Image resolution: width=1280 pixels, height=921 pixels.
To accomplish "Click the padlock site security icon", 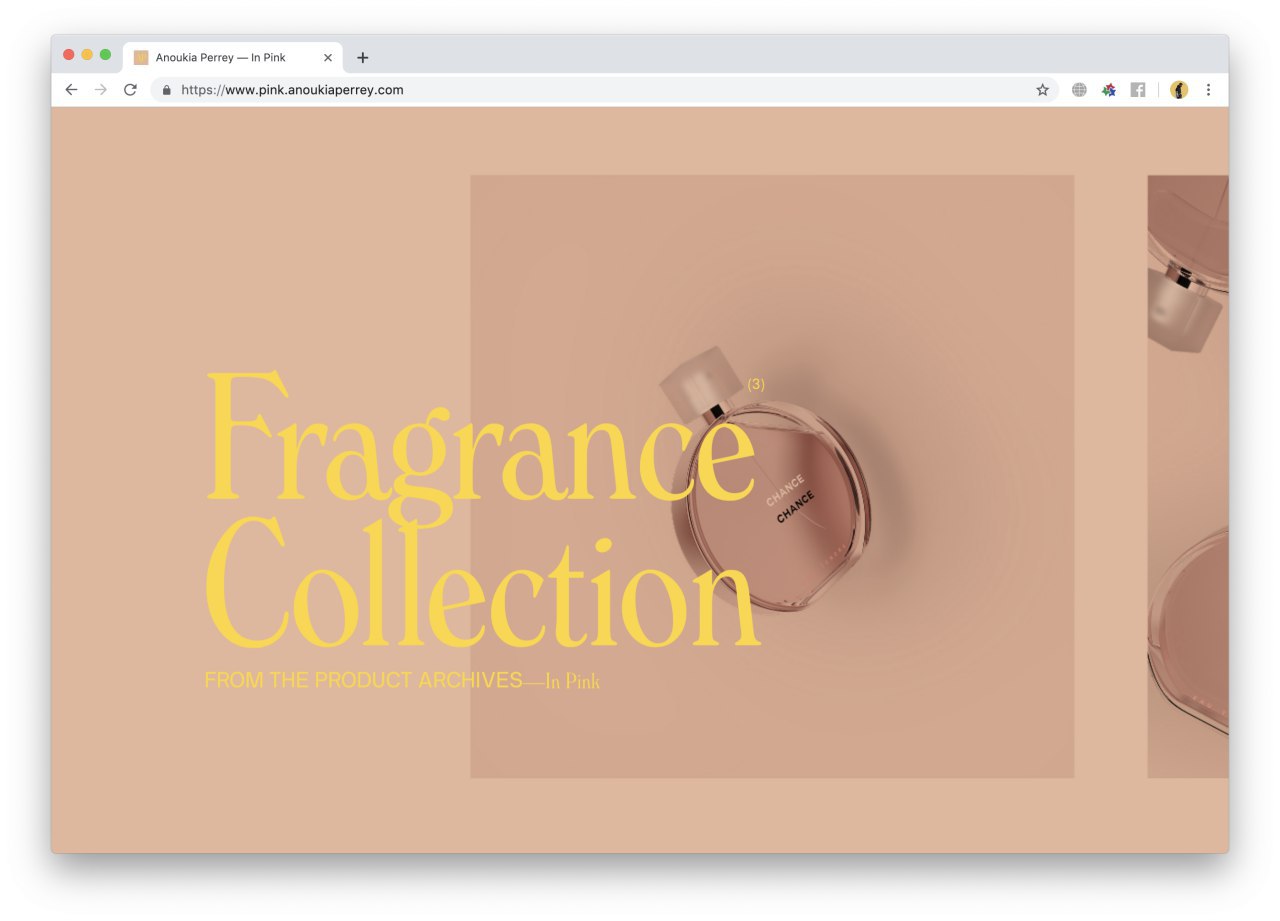I will click(167, 90).
